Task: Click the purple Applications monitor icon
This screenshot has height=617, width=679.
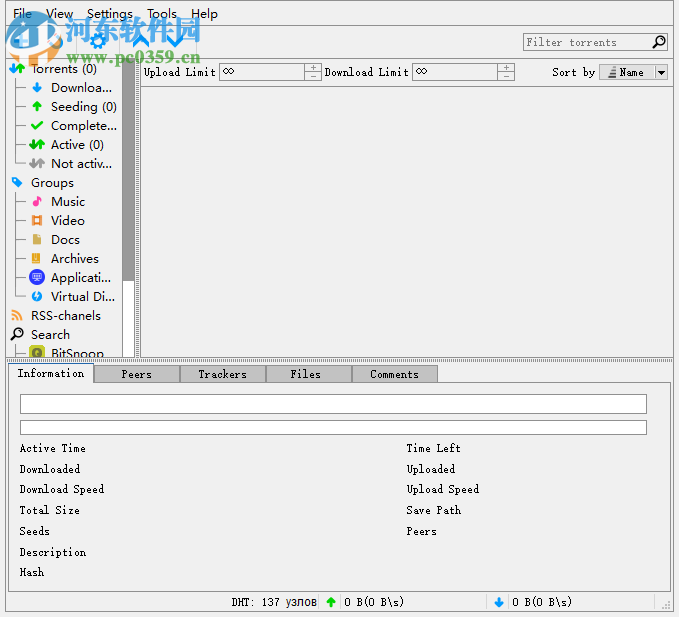Action: pos(37,278)
